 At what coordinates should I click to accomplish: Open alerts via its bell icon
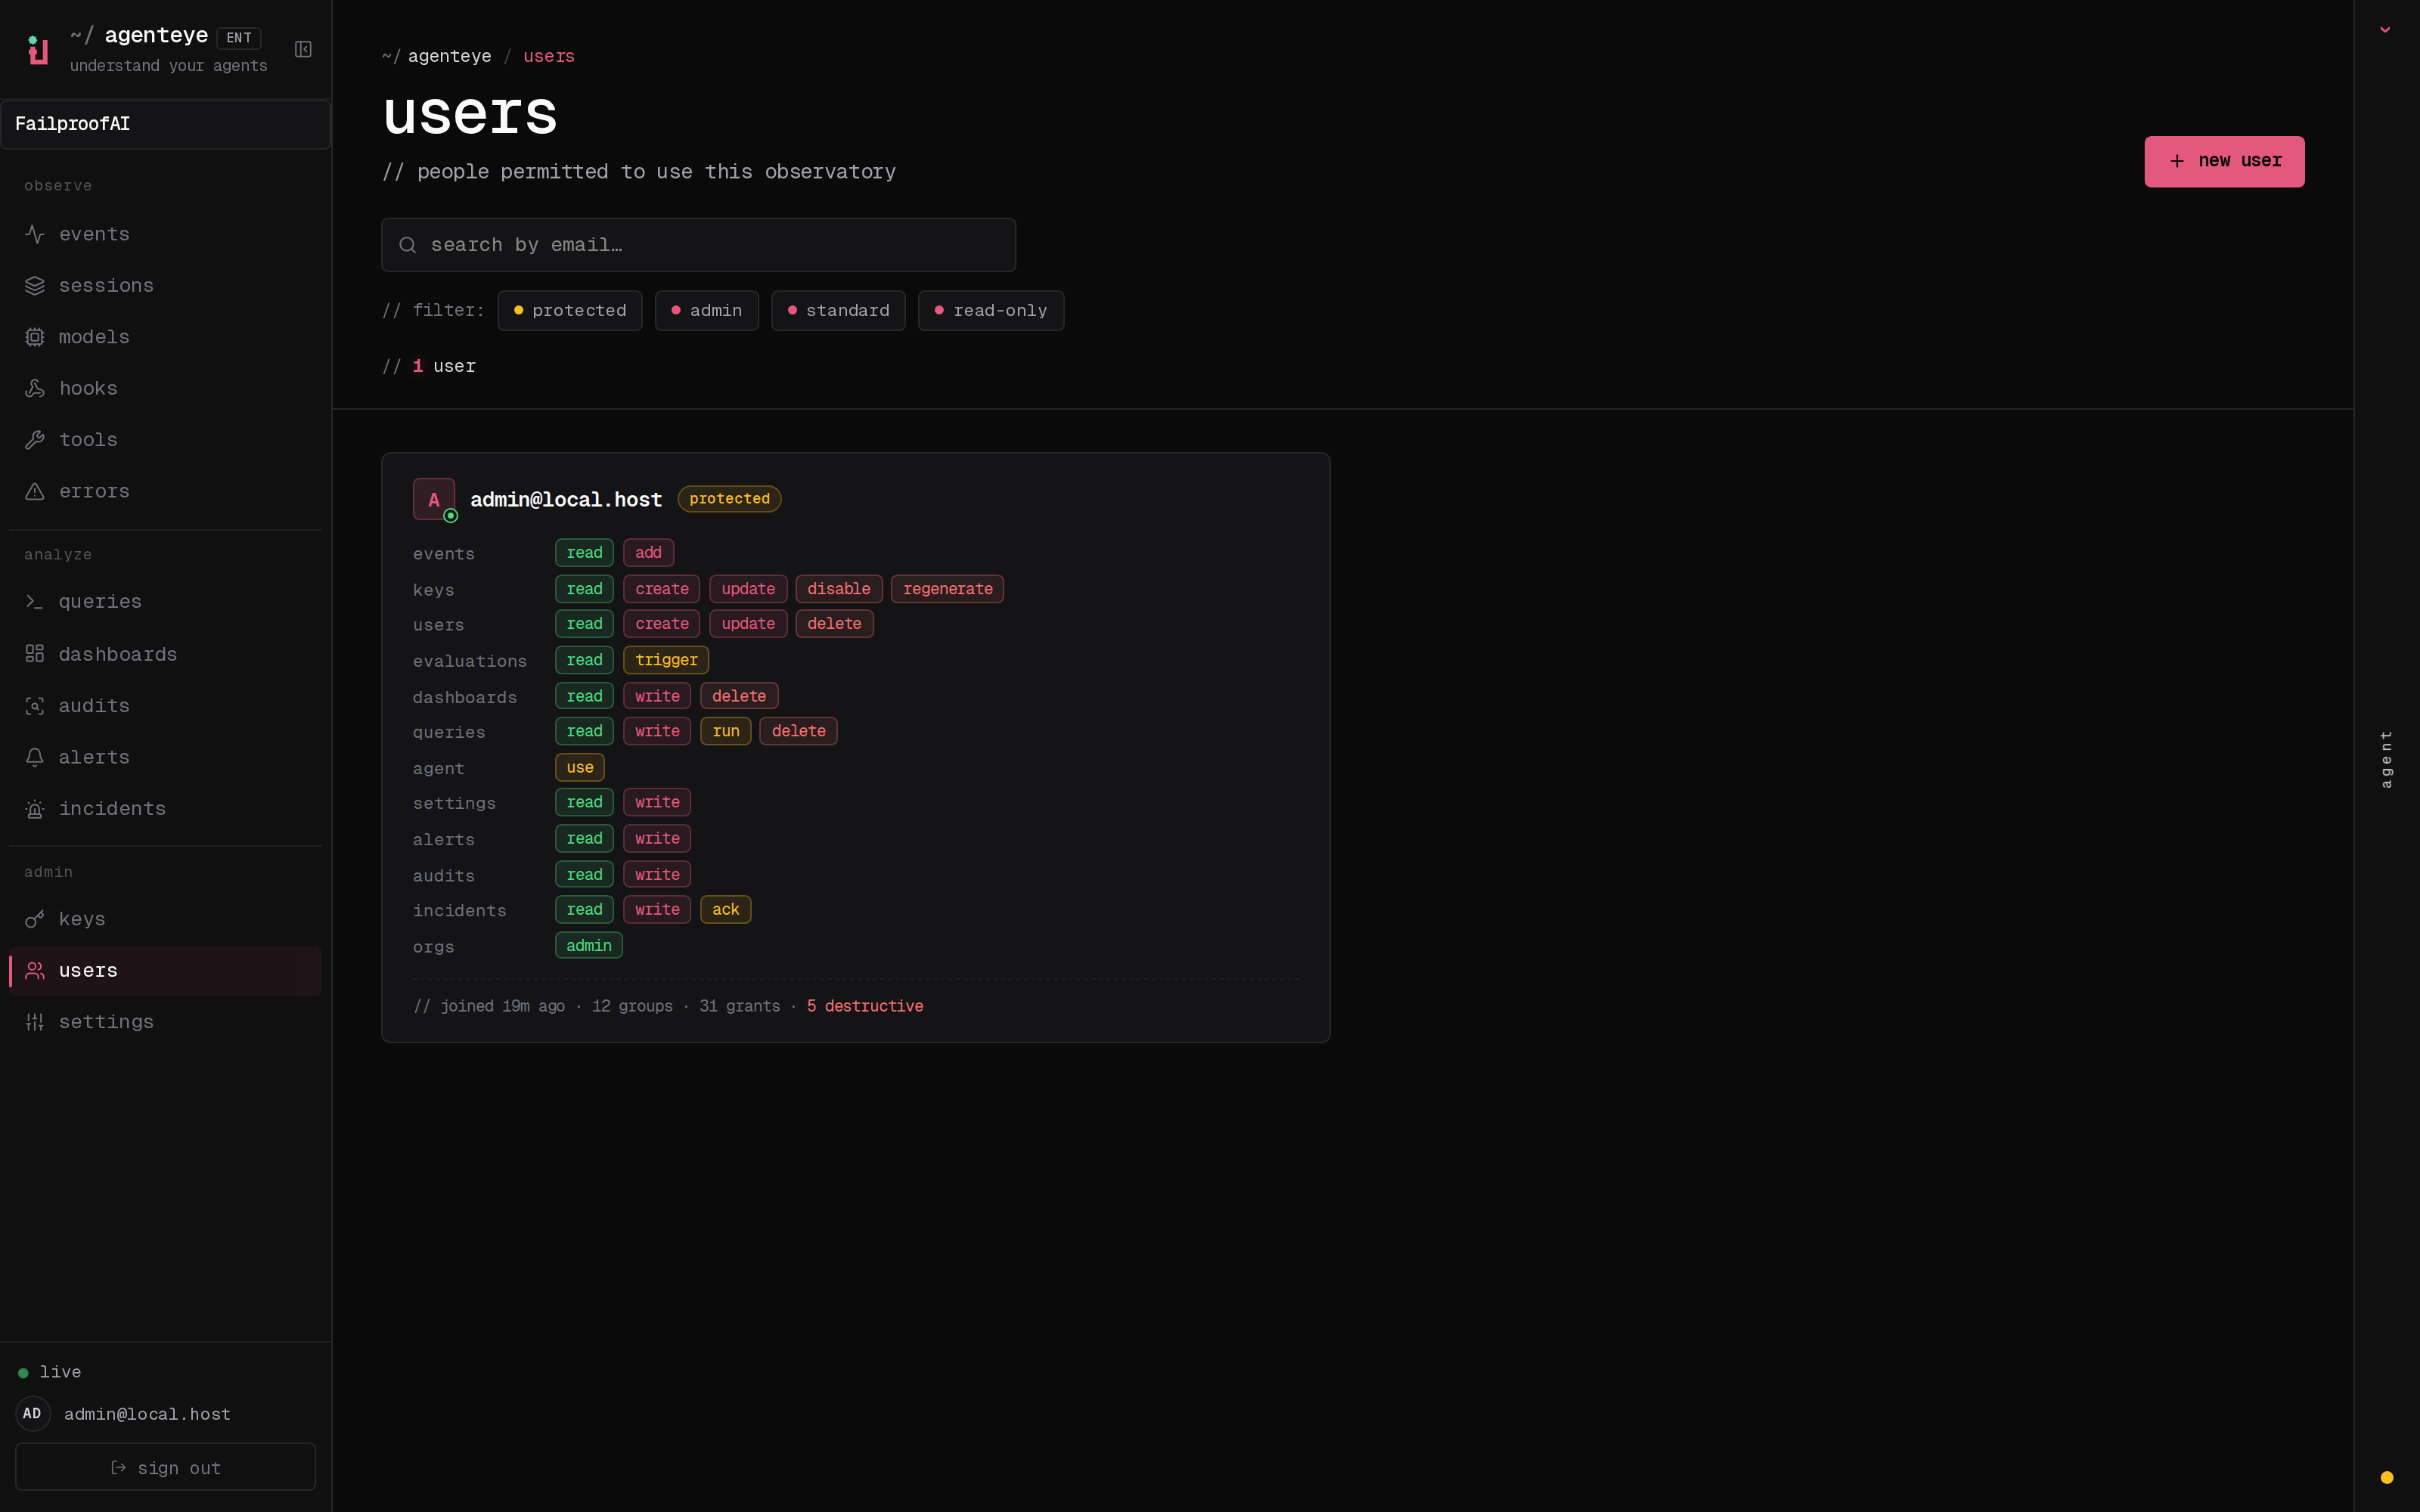pos(35,757)
